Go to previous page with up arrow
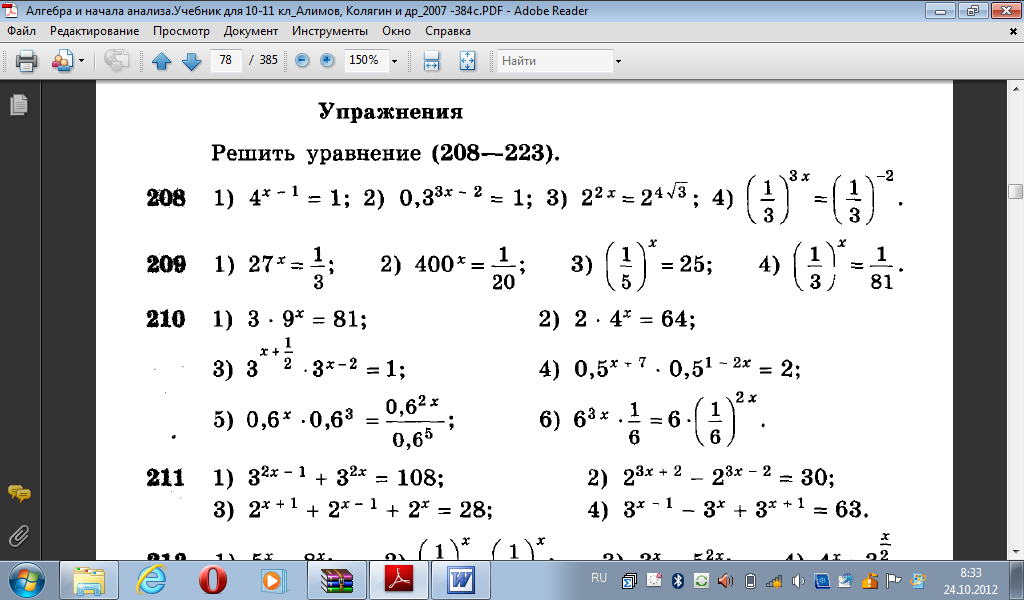1024x600 pixels. click(x=161, y=61)
